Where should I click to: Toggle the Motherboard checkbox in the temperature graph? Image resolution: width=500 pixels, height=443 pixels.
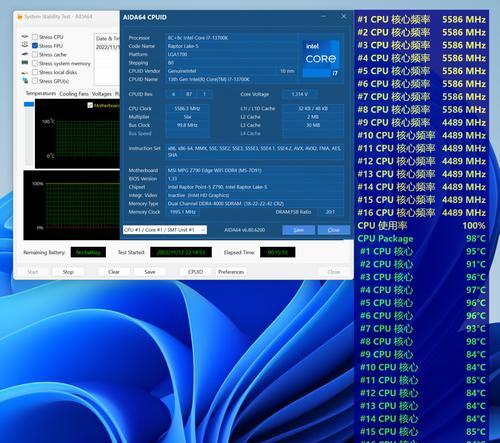[90, 105]
